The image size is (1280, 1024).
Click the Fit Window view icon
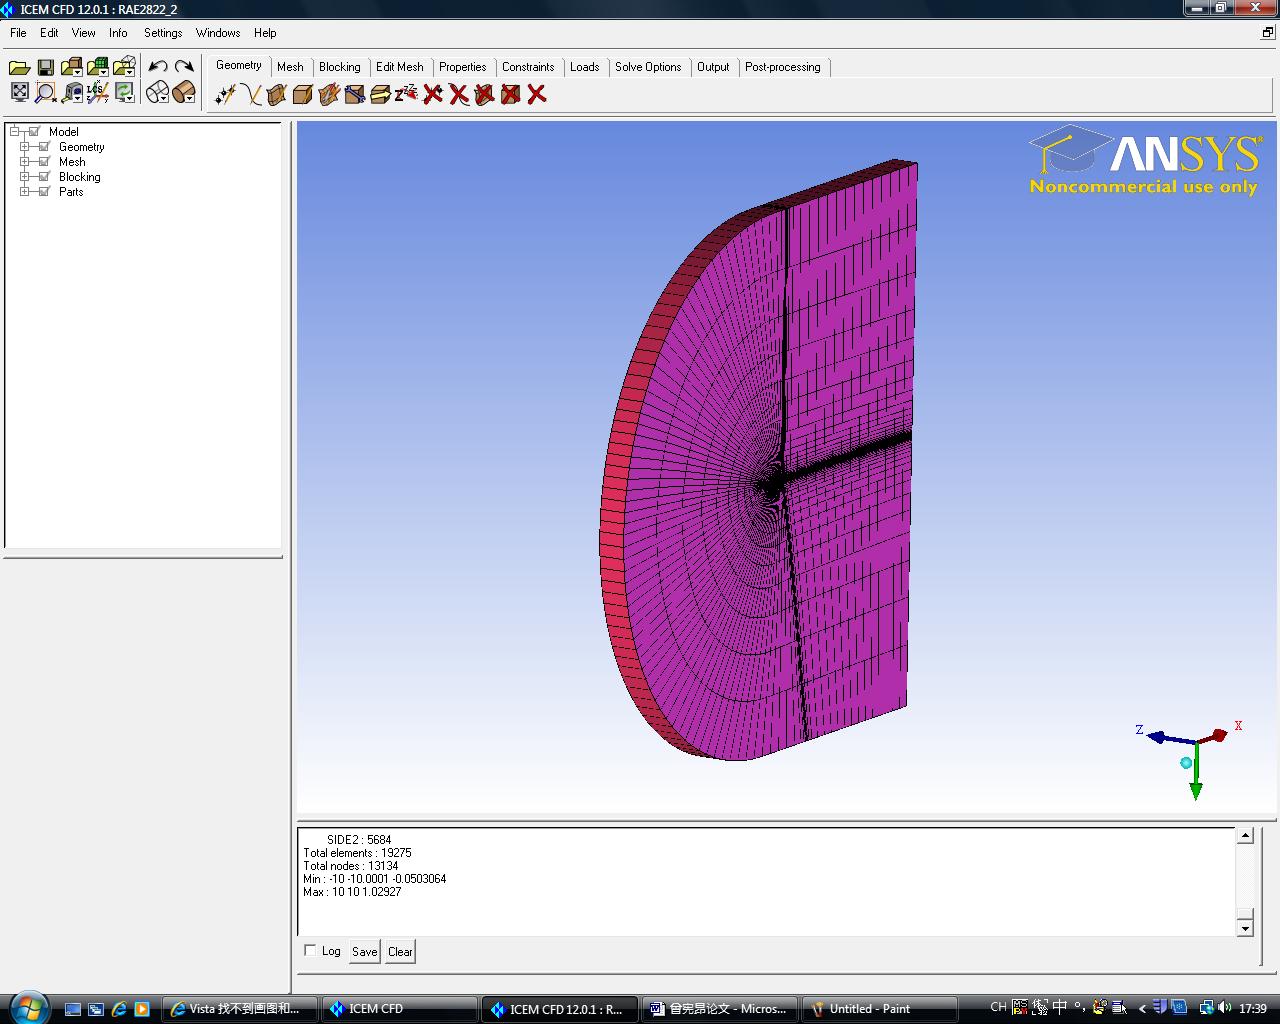(x=19, y=93)
